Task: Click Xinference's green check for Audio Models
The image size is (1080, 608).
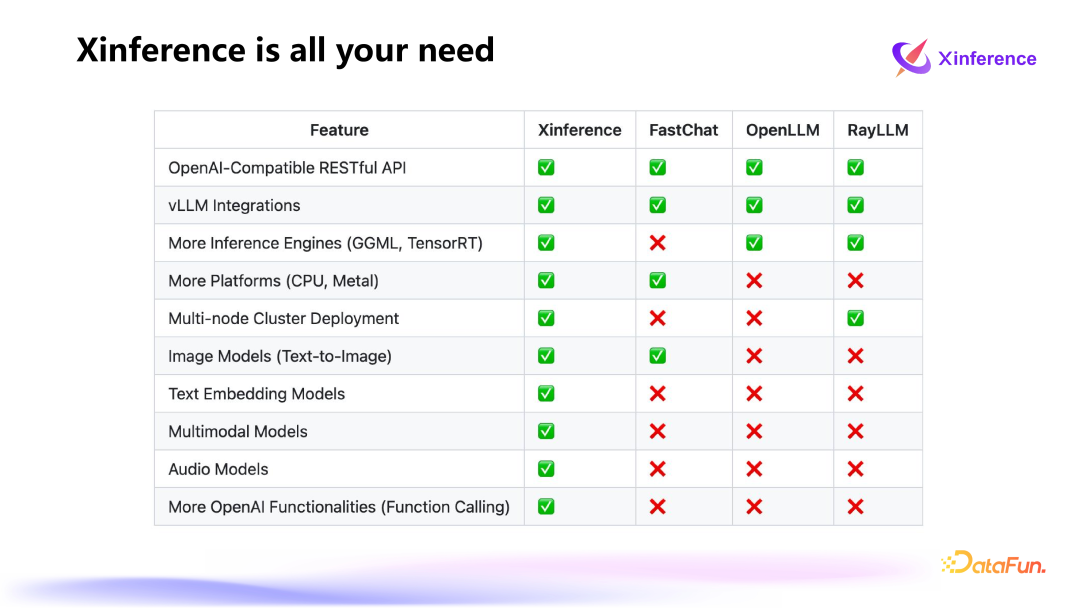Action: pyautogui.click(x=546, y=469)
